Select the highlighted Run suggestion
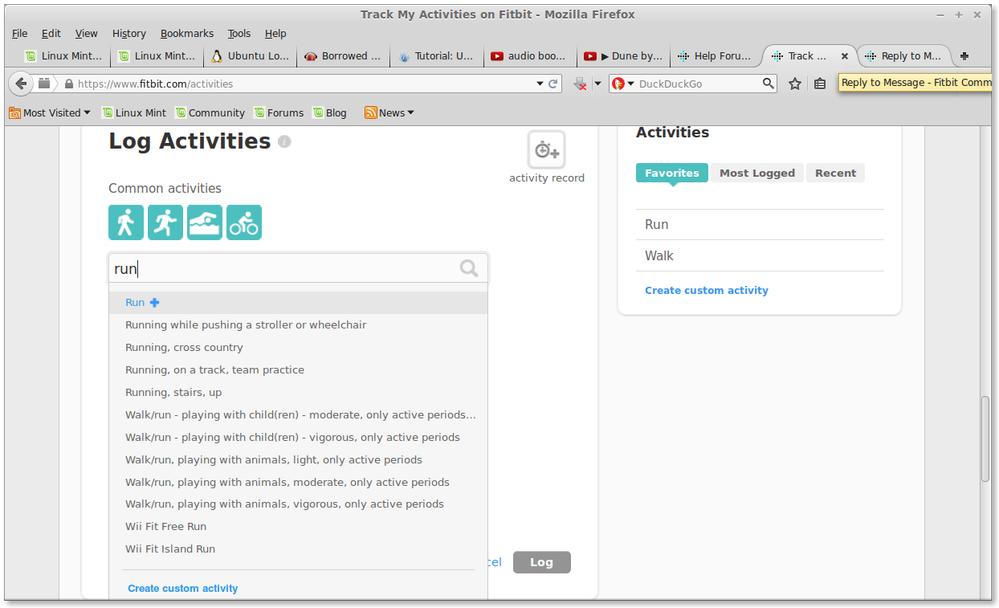Image resolution: width=999 pixels, height=608 pixels. 298,303
